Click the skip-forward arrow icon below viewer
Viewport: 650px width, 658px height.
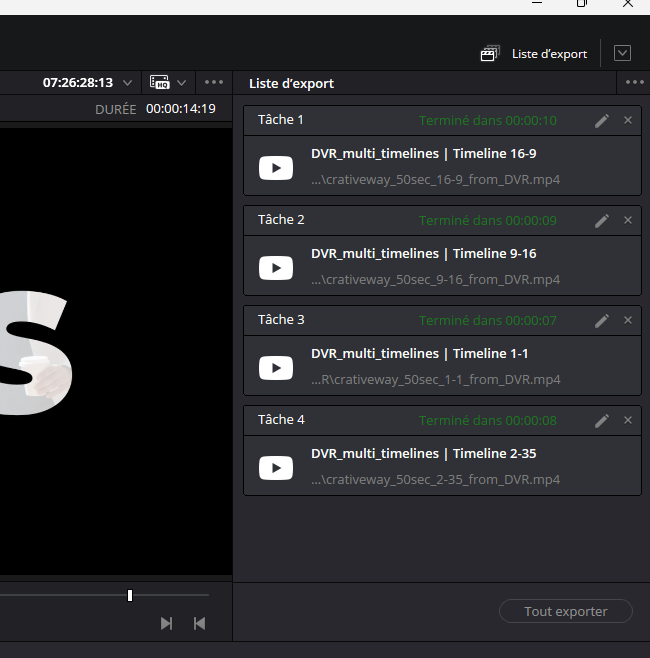click(x=166, y=623)
